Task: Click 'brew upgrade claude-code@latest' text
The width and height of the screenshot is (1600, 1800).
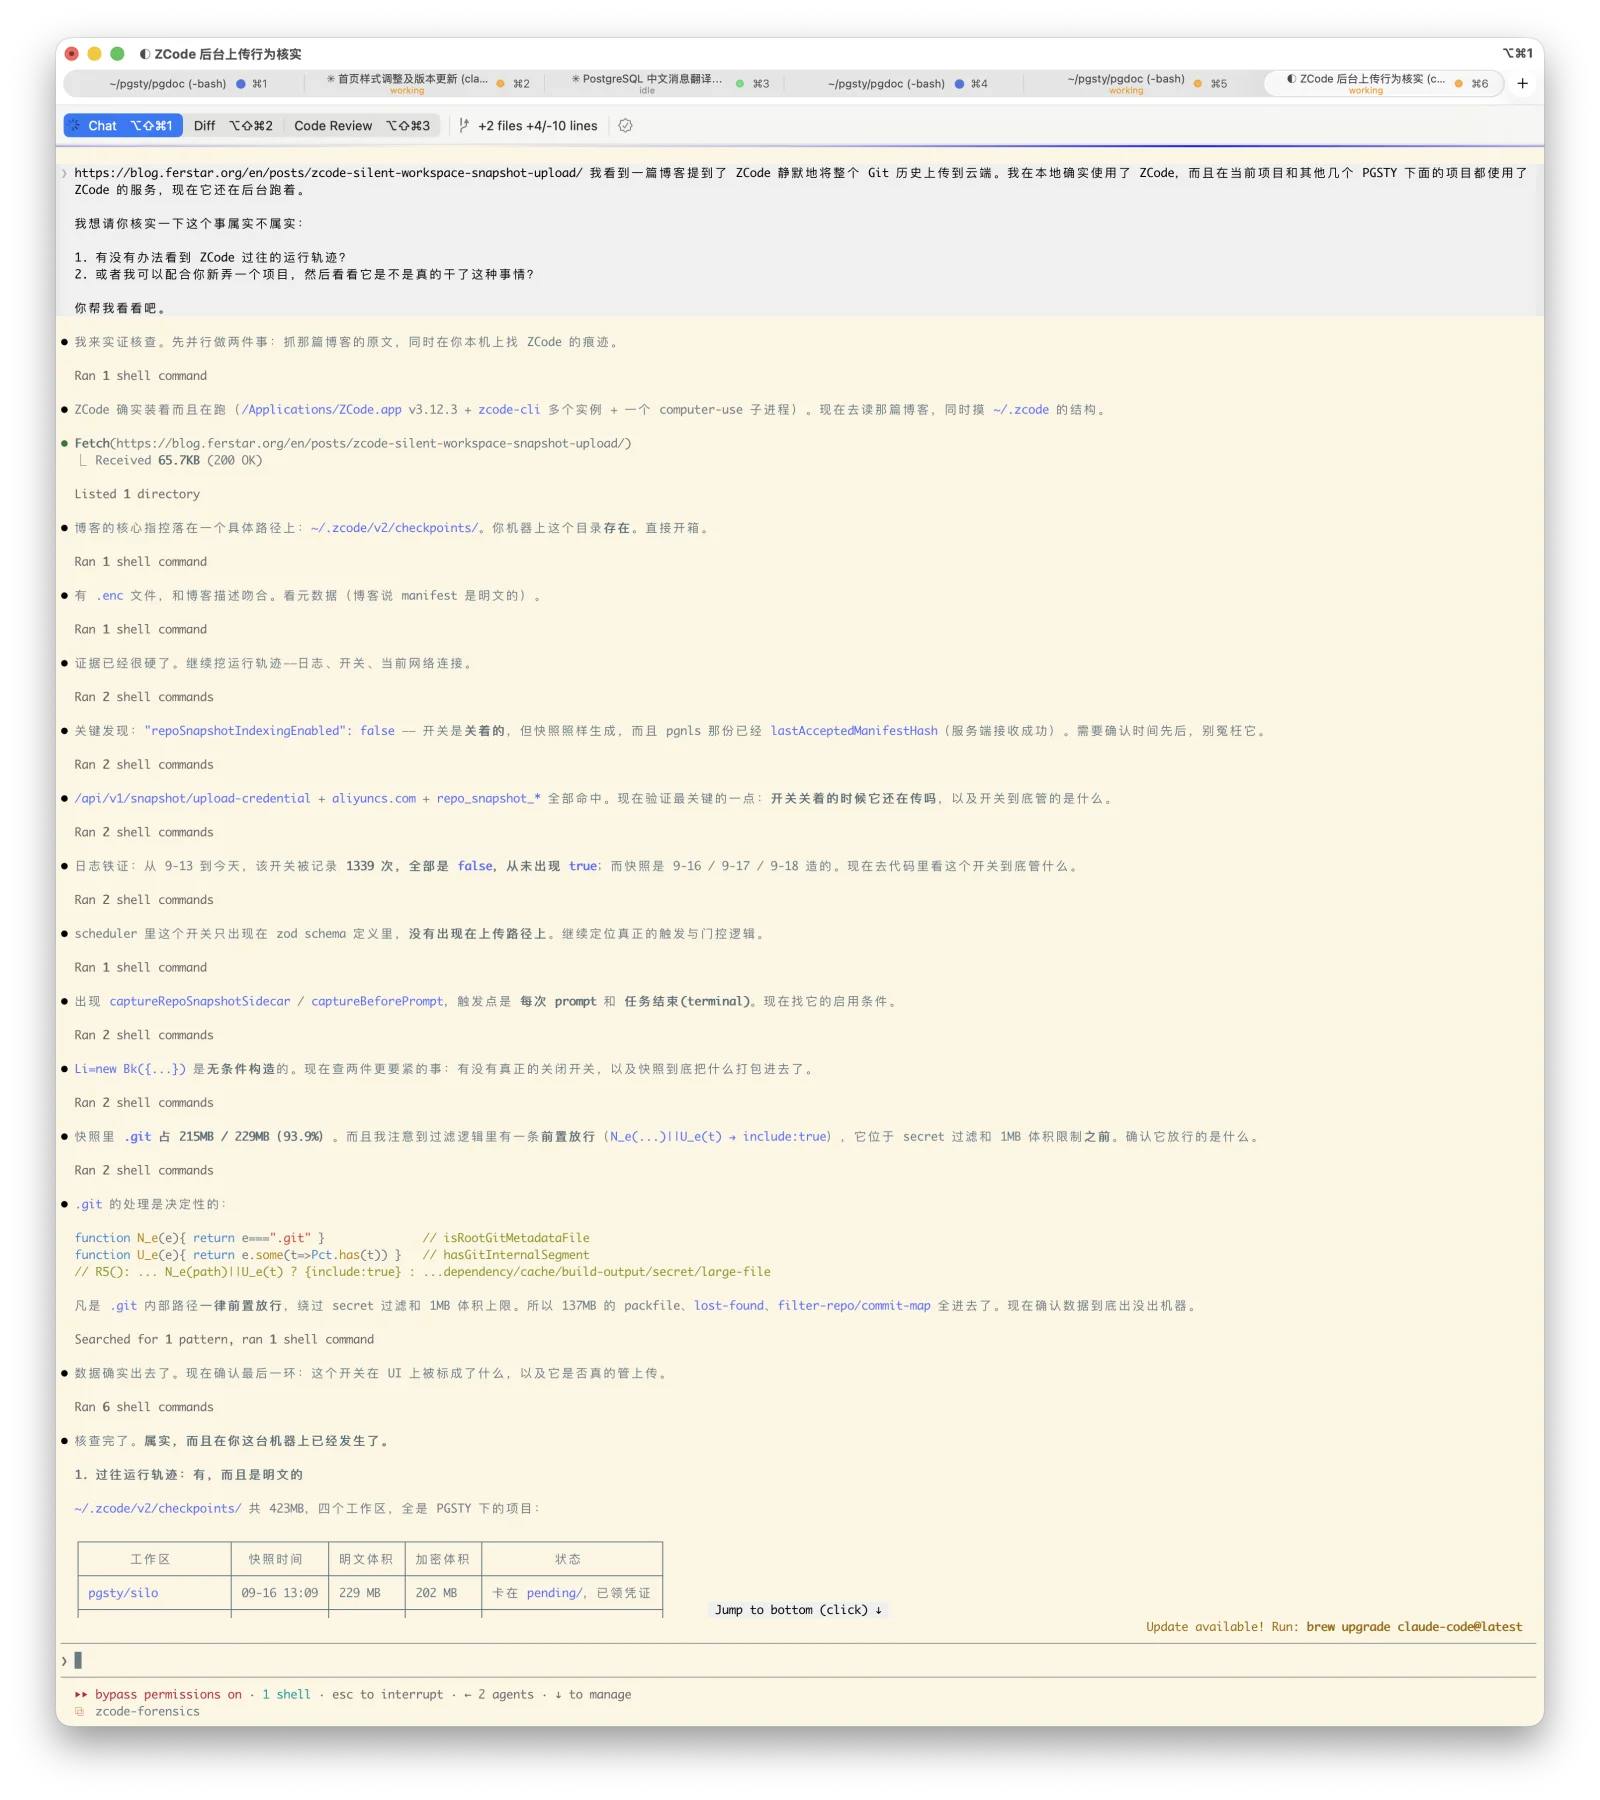Action: coord(1414,1627)
